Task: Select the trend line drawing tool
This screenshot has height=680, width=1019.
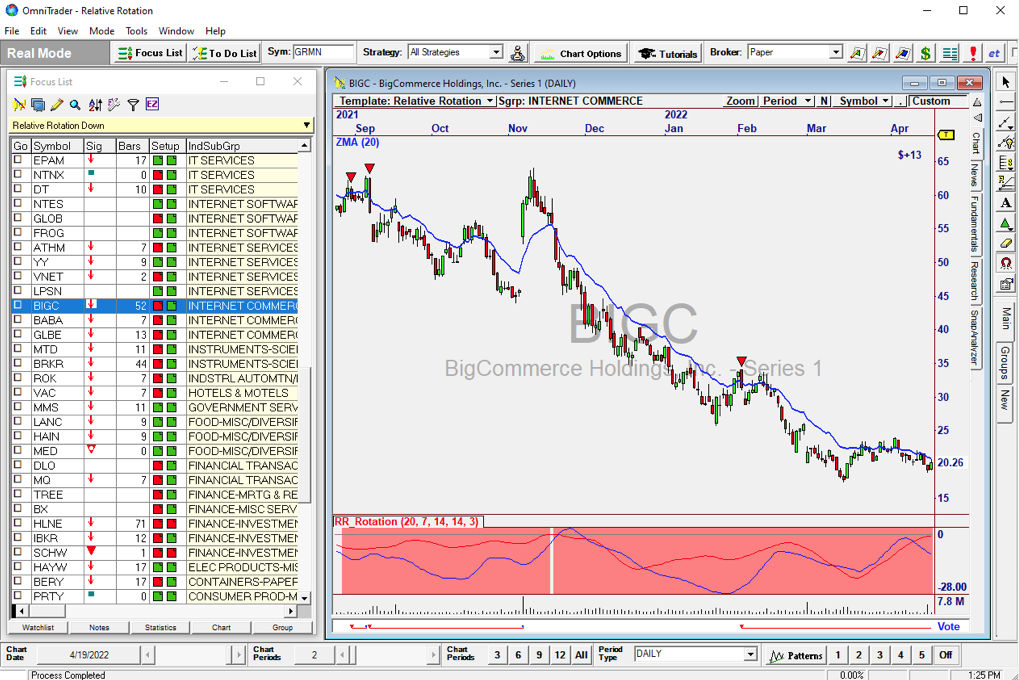Action: coord(1006,122)
